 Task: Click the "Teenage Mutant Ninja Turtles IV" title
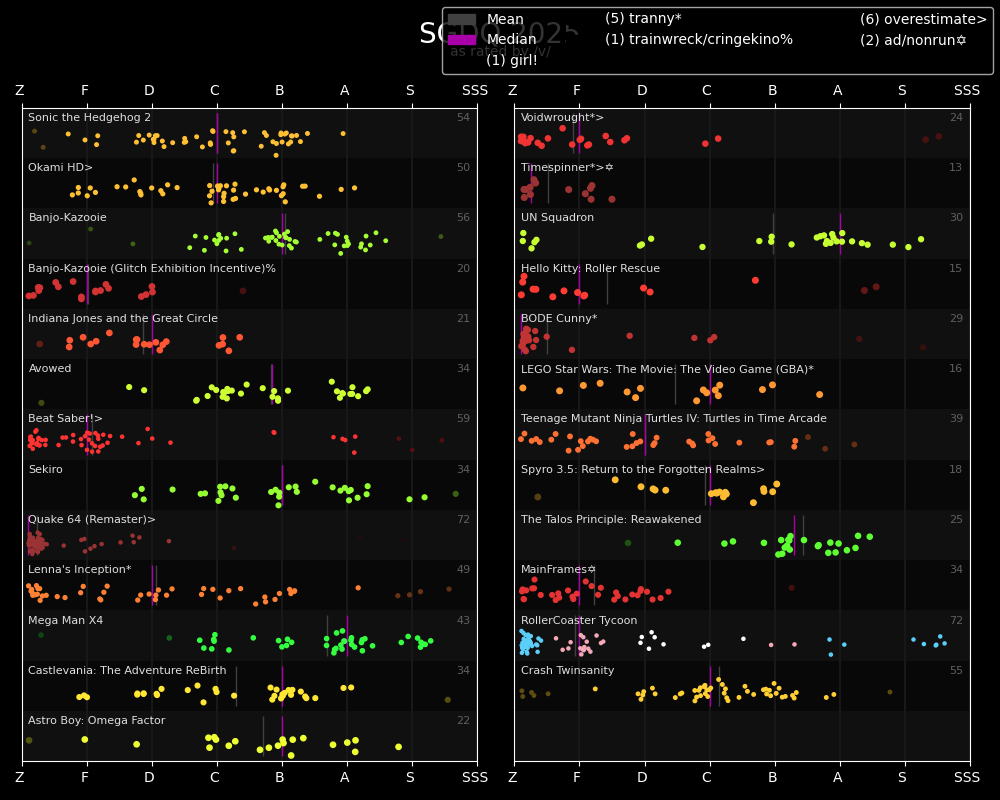point(673,419)
